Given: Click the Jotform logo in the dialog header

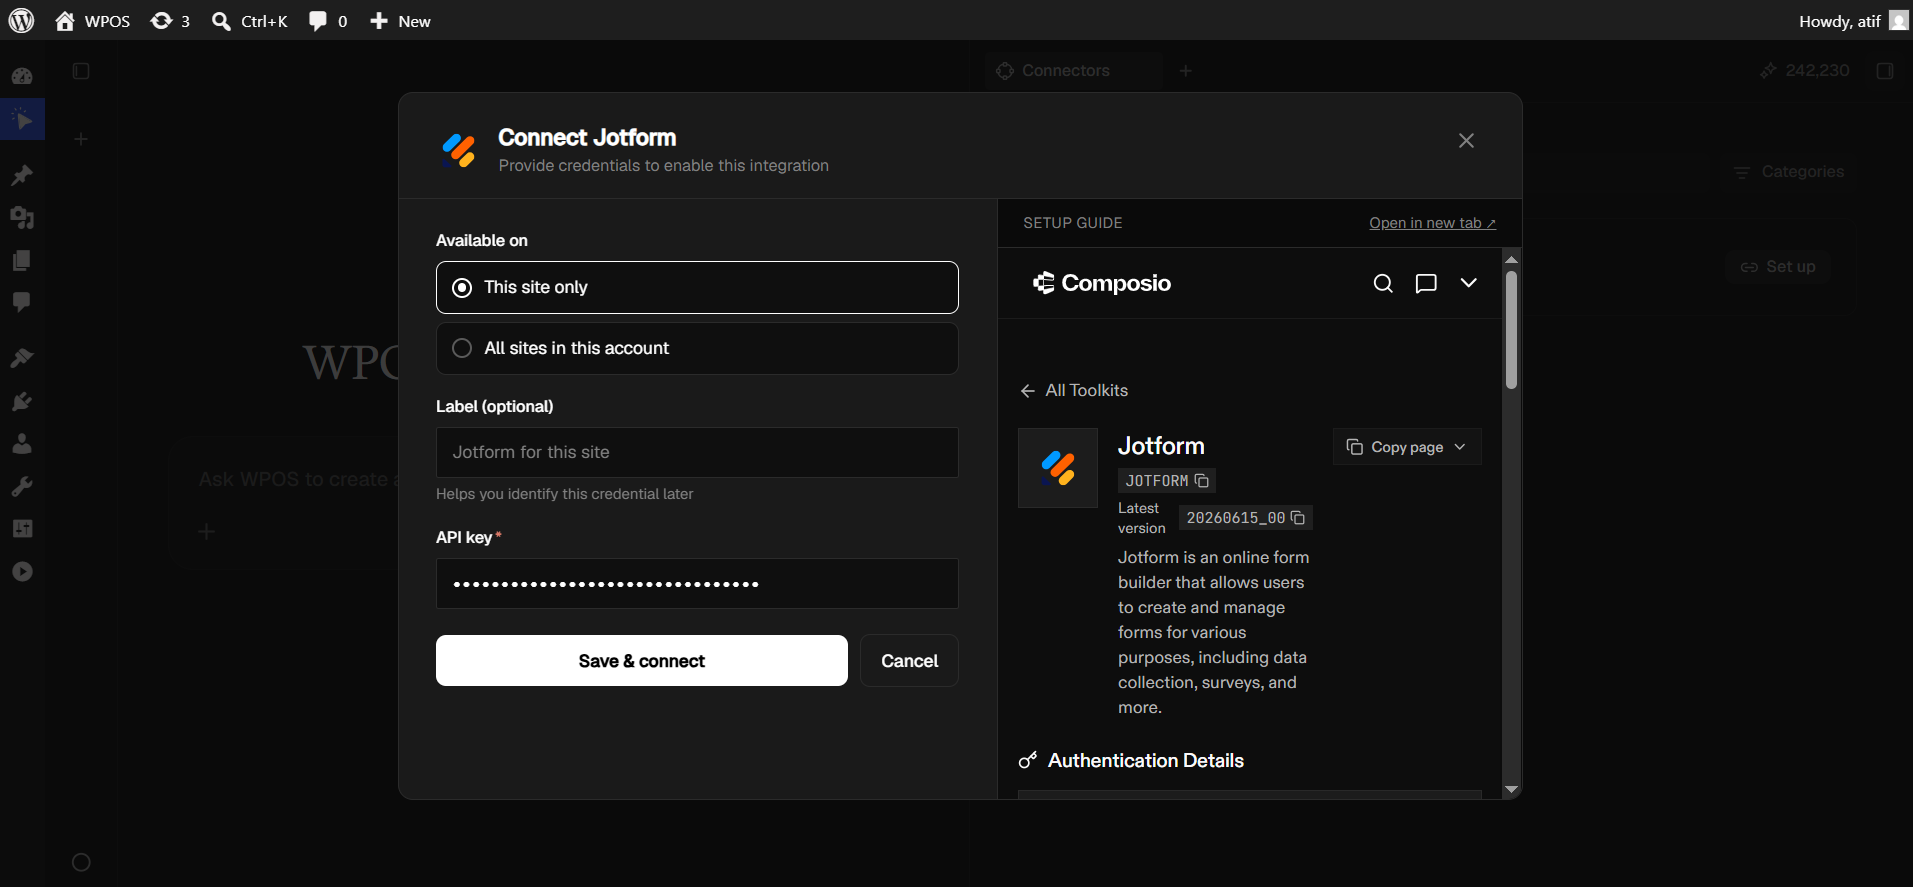Looking at the screenshot, I should [x=459, y=151].
